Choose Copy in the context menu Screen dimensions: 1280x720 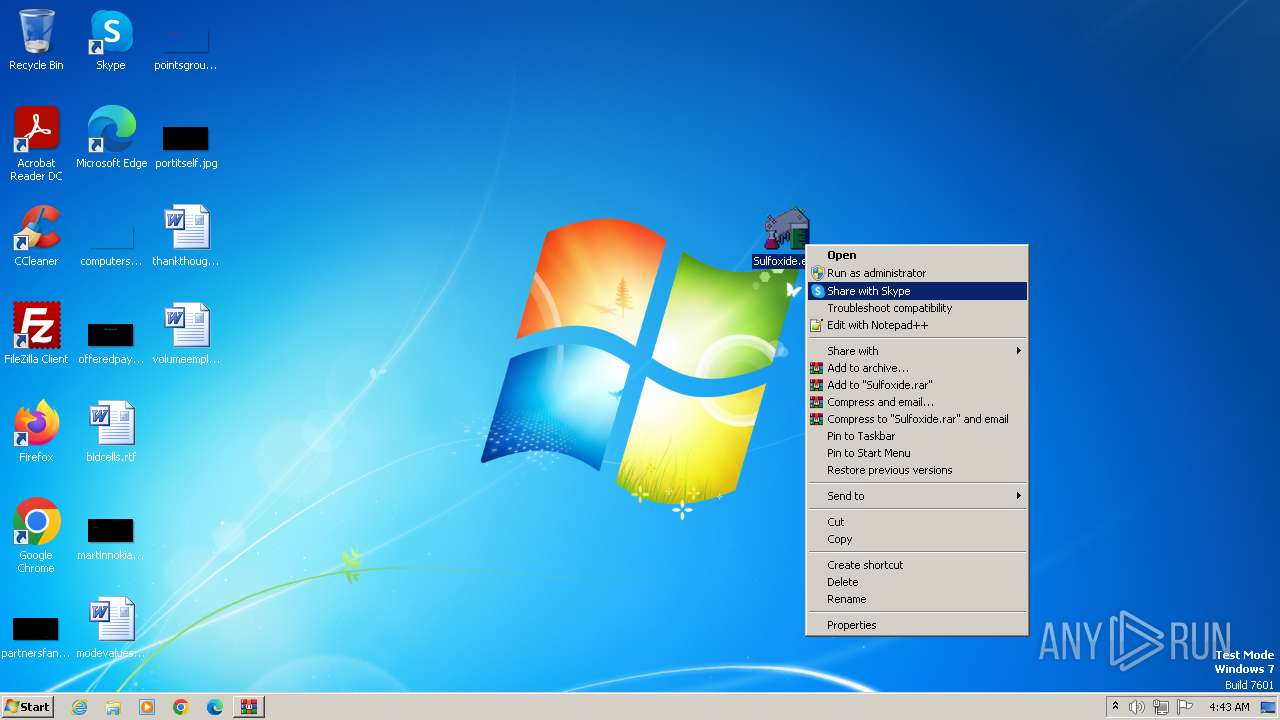click(x=917, y=539)
